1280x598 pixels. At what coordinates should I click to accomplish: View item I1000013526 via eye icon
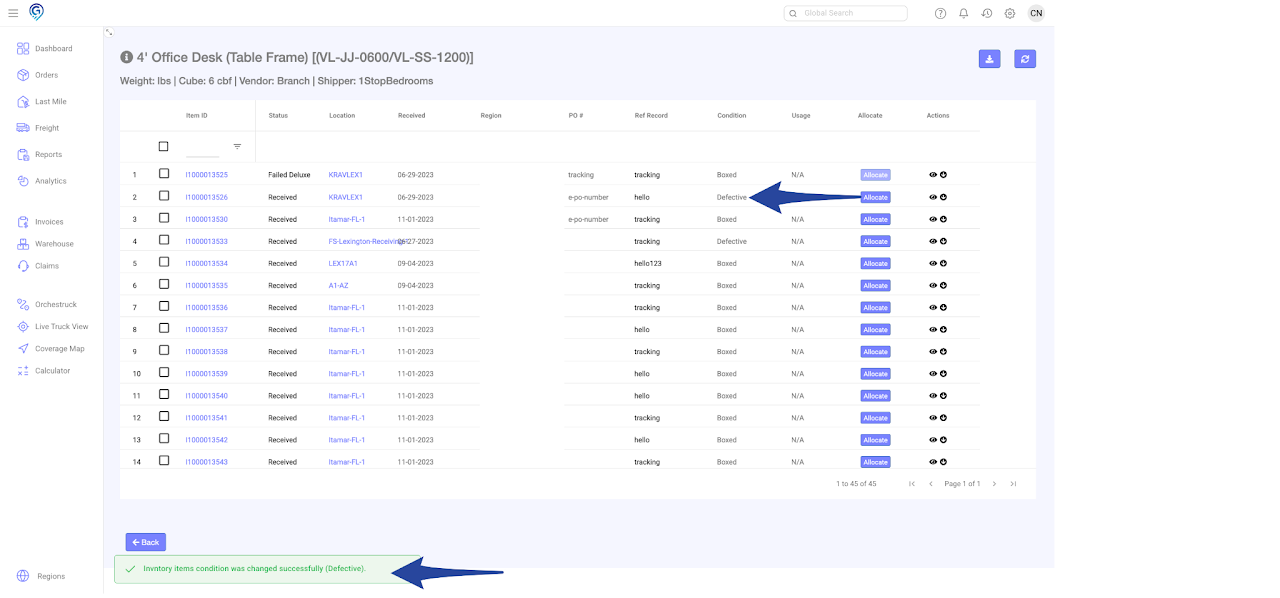[x=933, y=197]
